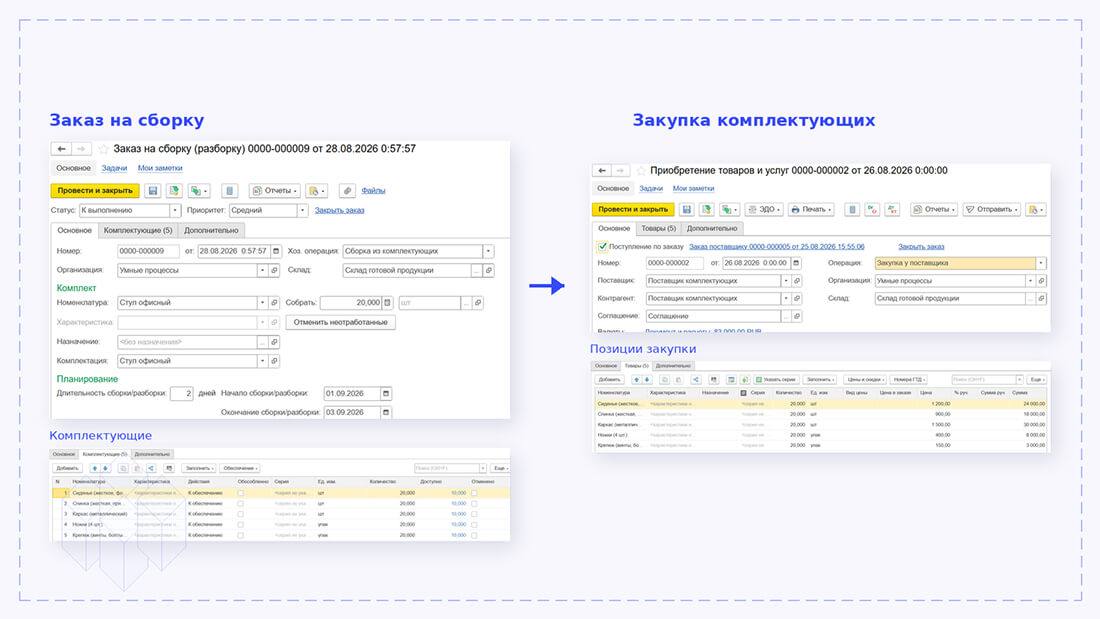
Task: Toggle Отменено checkbox for Спинка row
Action: (474, 504)
